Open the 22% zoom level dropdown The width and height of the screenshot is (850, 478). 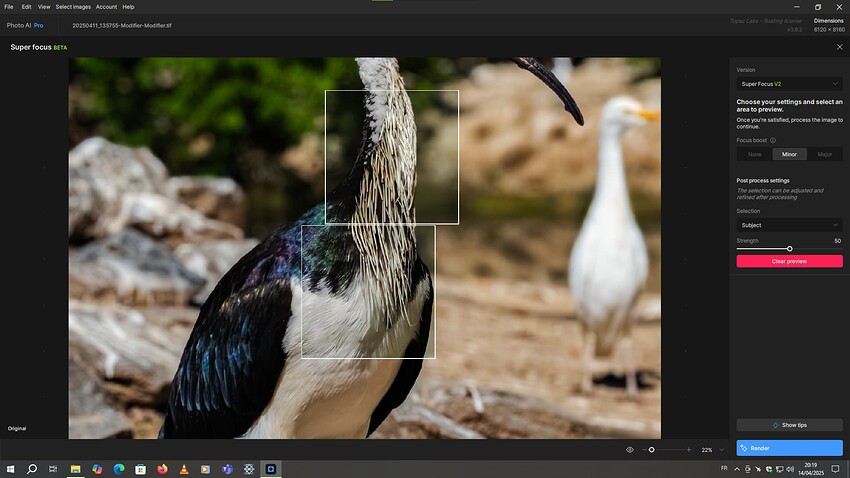click(x=712, y=450)
